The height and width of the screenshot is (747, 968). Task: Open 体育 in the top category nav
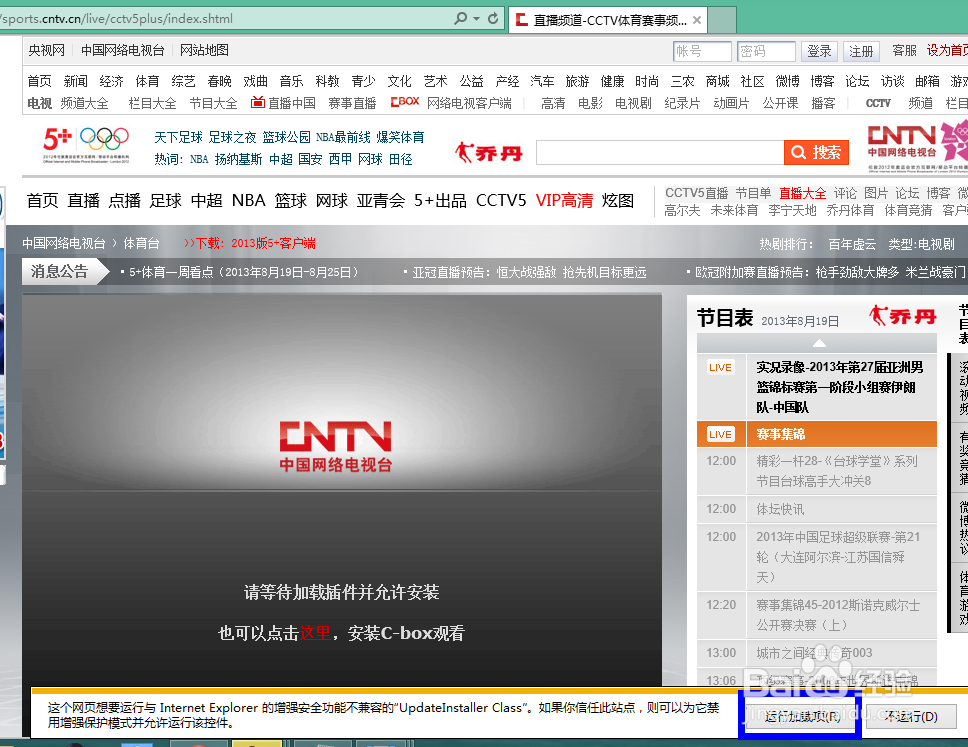click(x=147, y=81)
